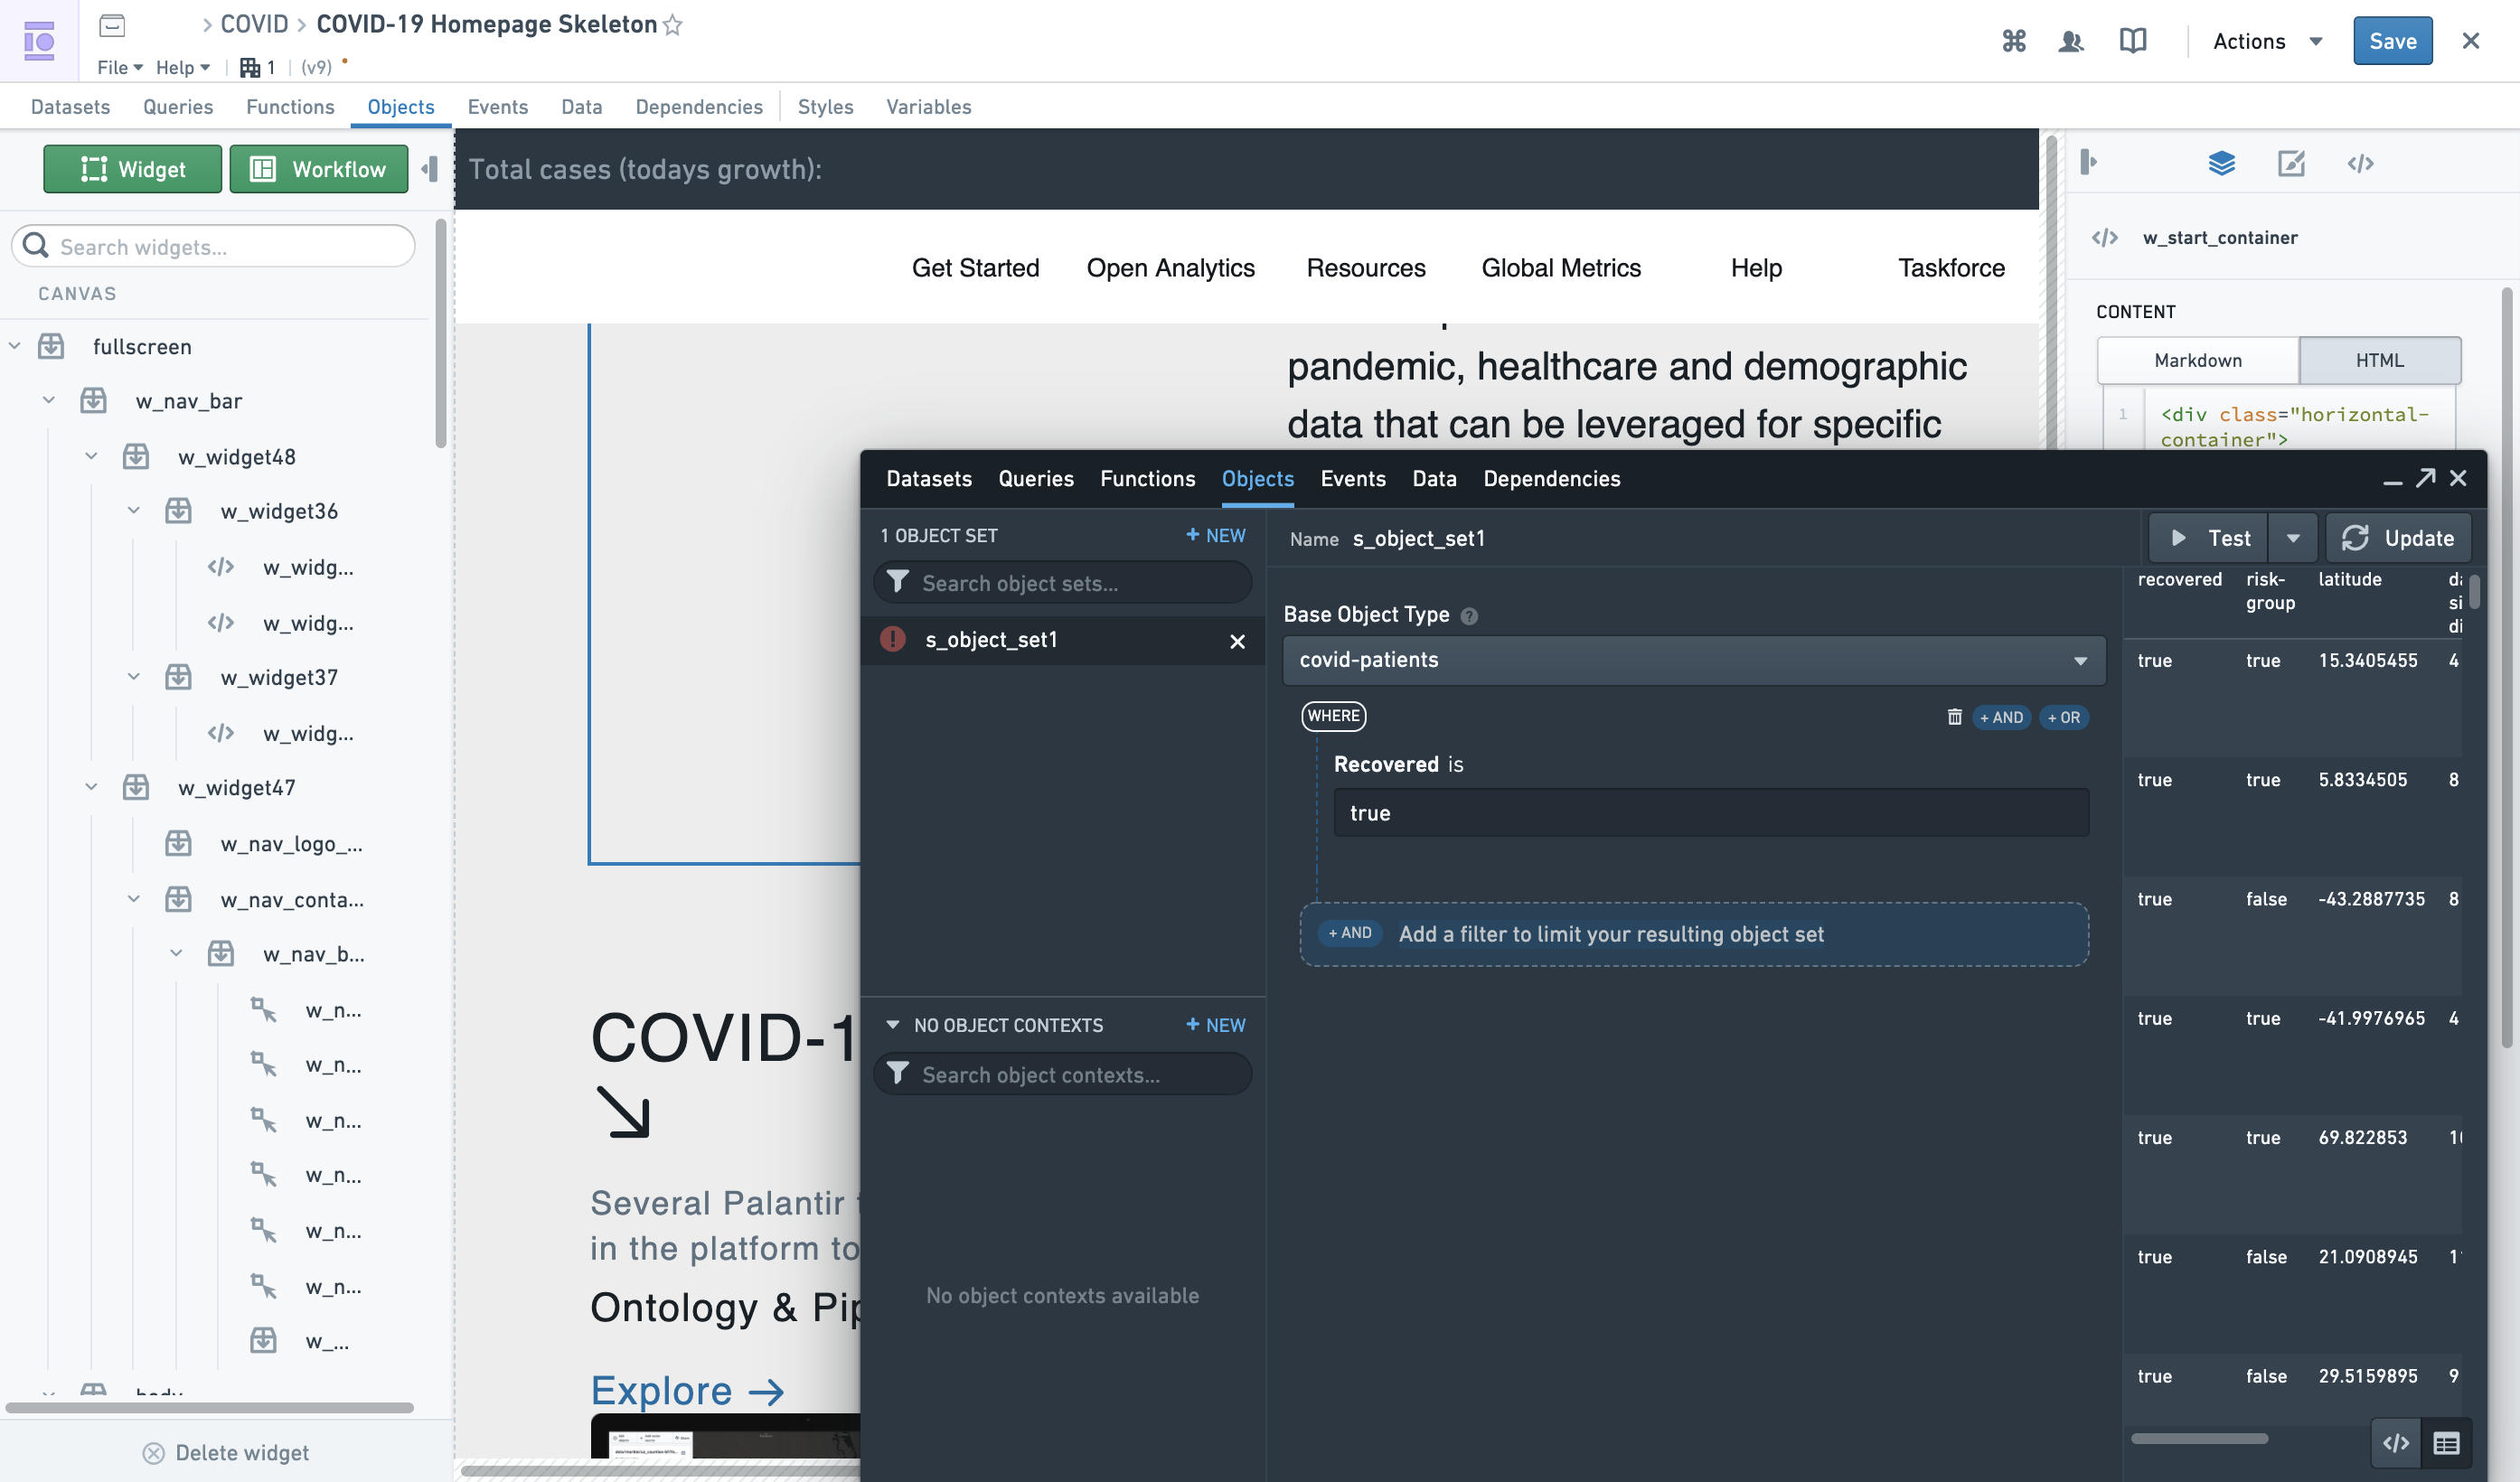Viewport: 2520px width, 1482px height.
Task: Toggle raw code view of results
Action: point(2395,1443)
